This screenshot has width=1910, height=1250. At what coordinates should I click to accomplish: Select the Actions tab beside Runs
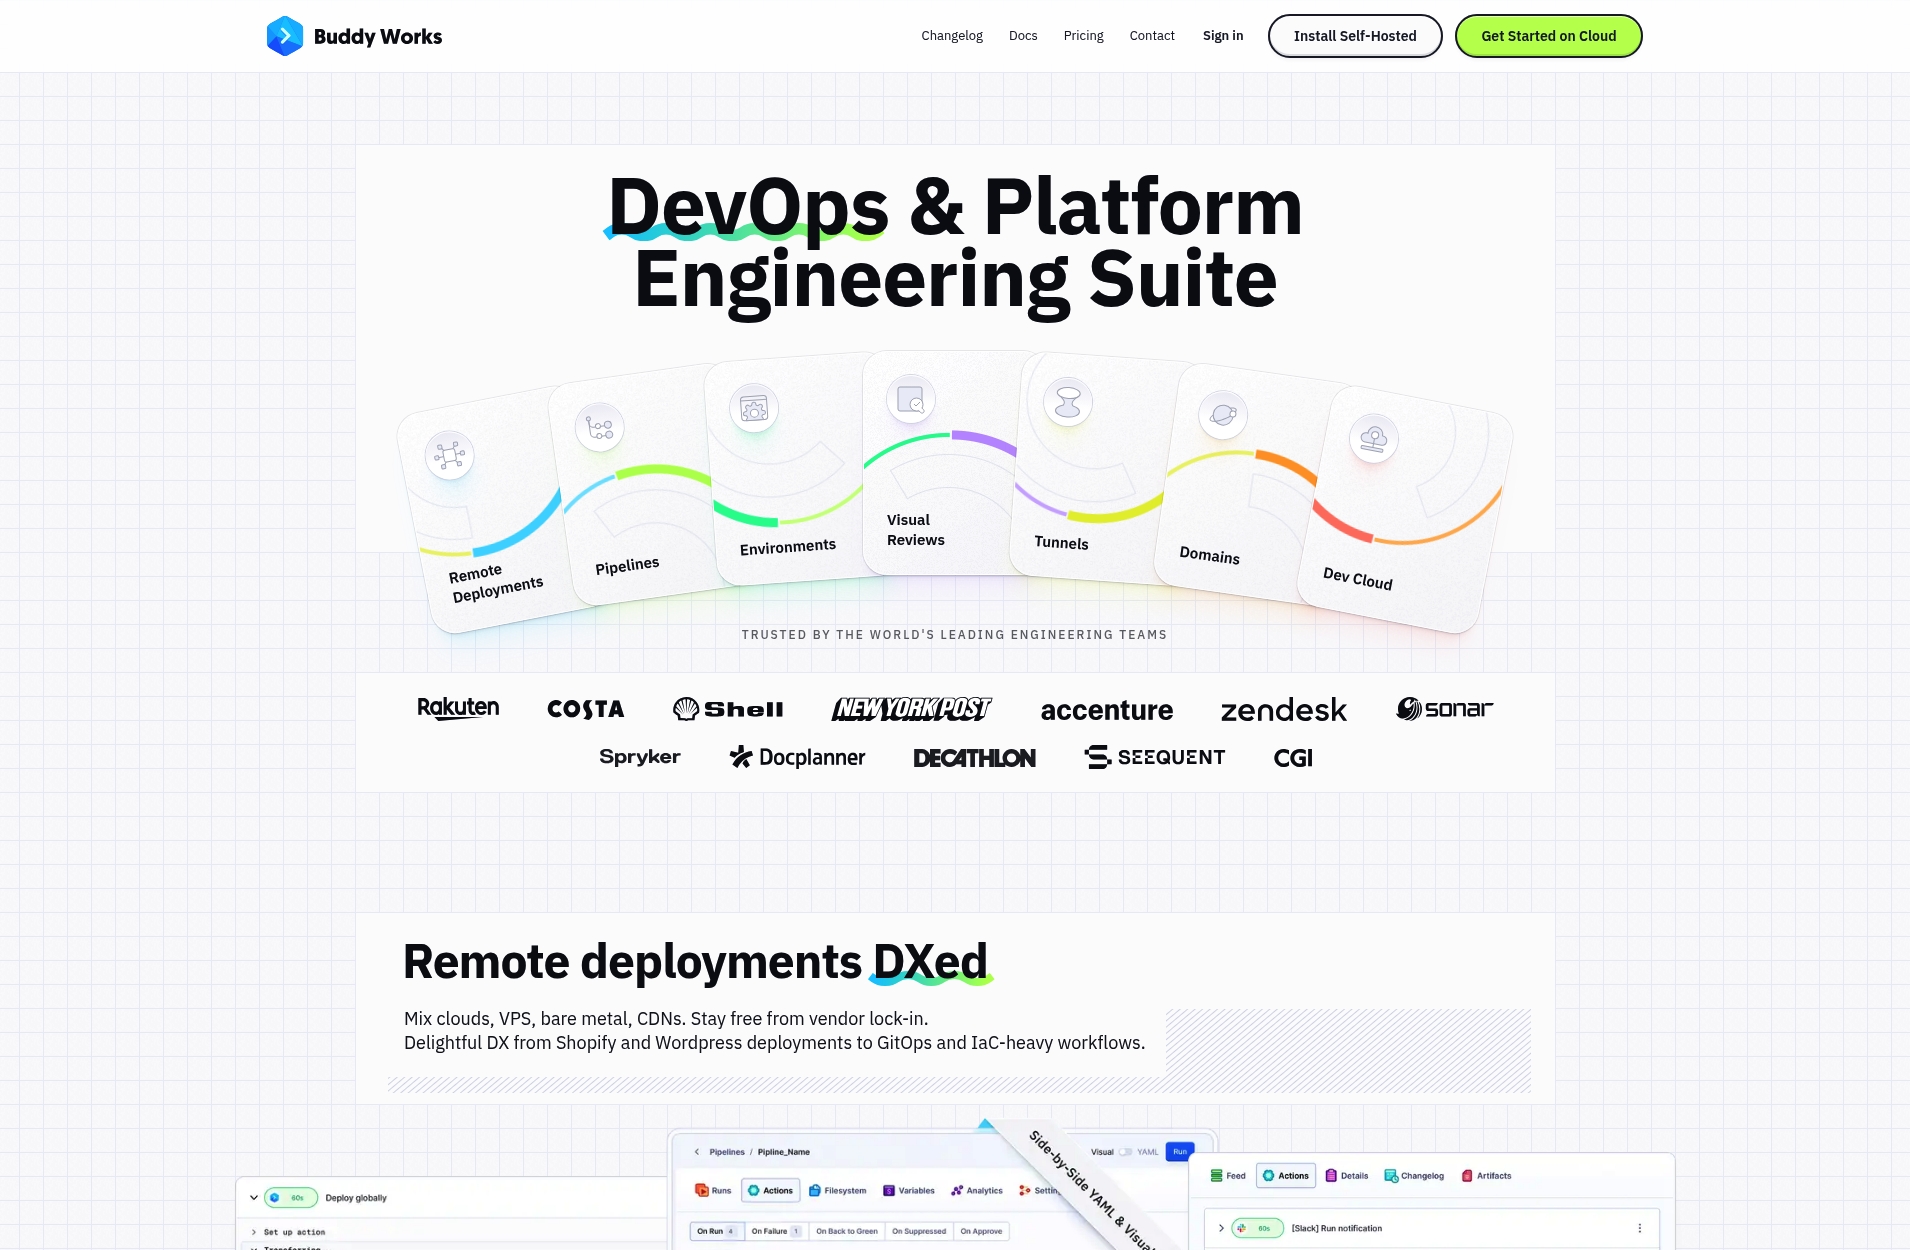pos(770,1190)
